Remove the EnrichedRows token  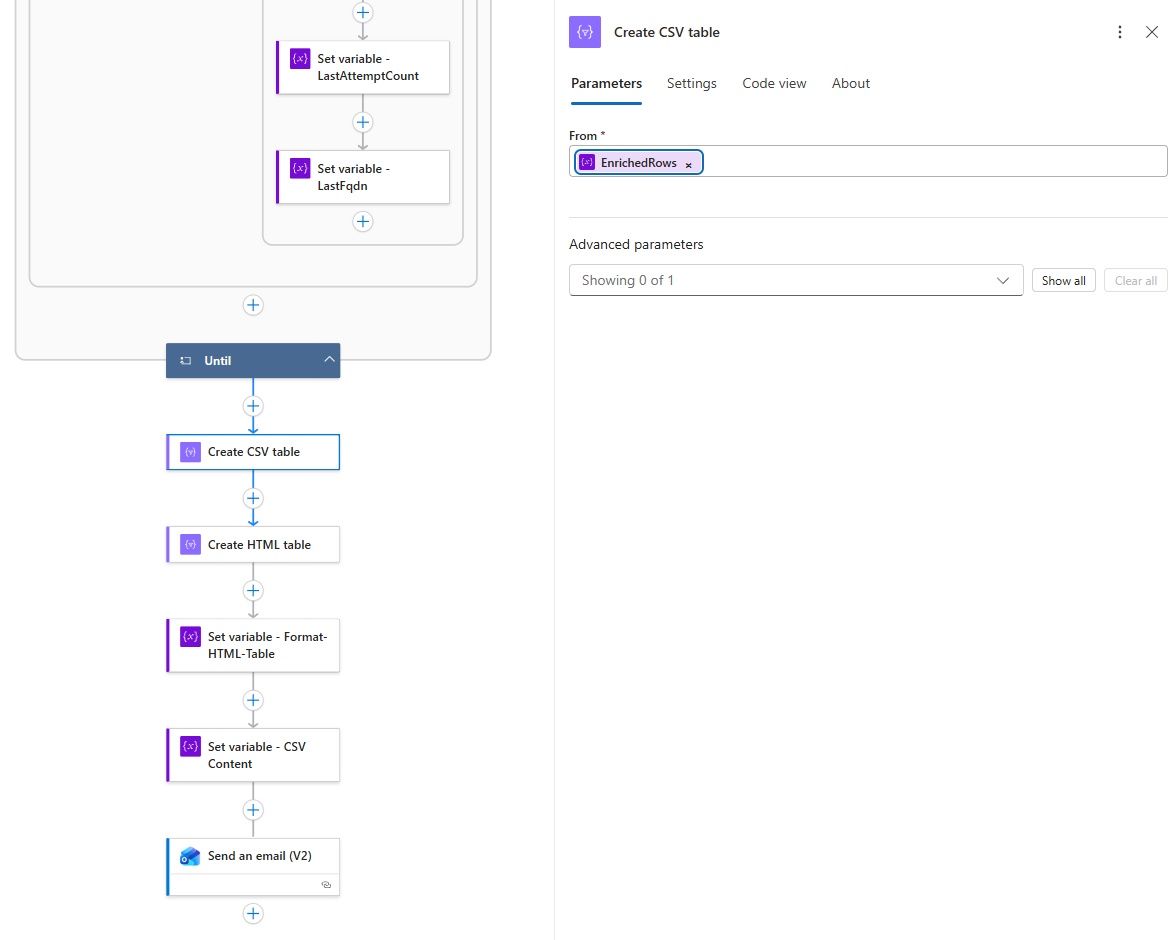[688, 164]
